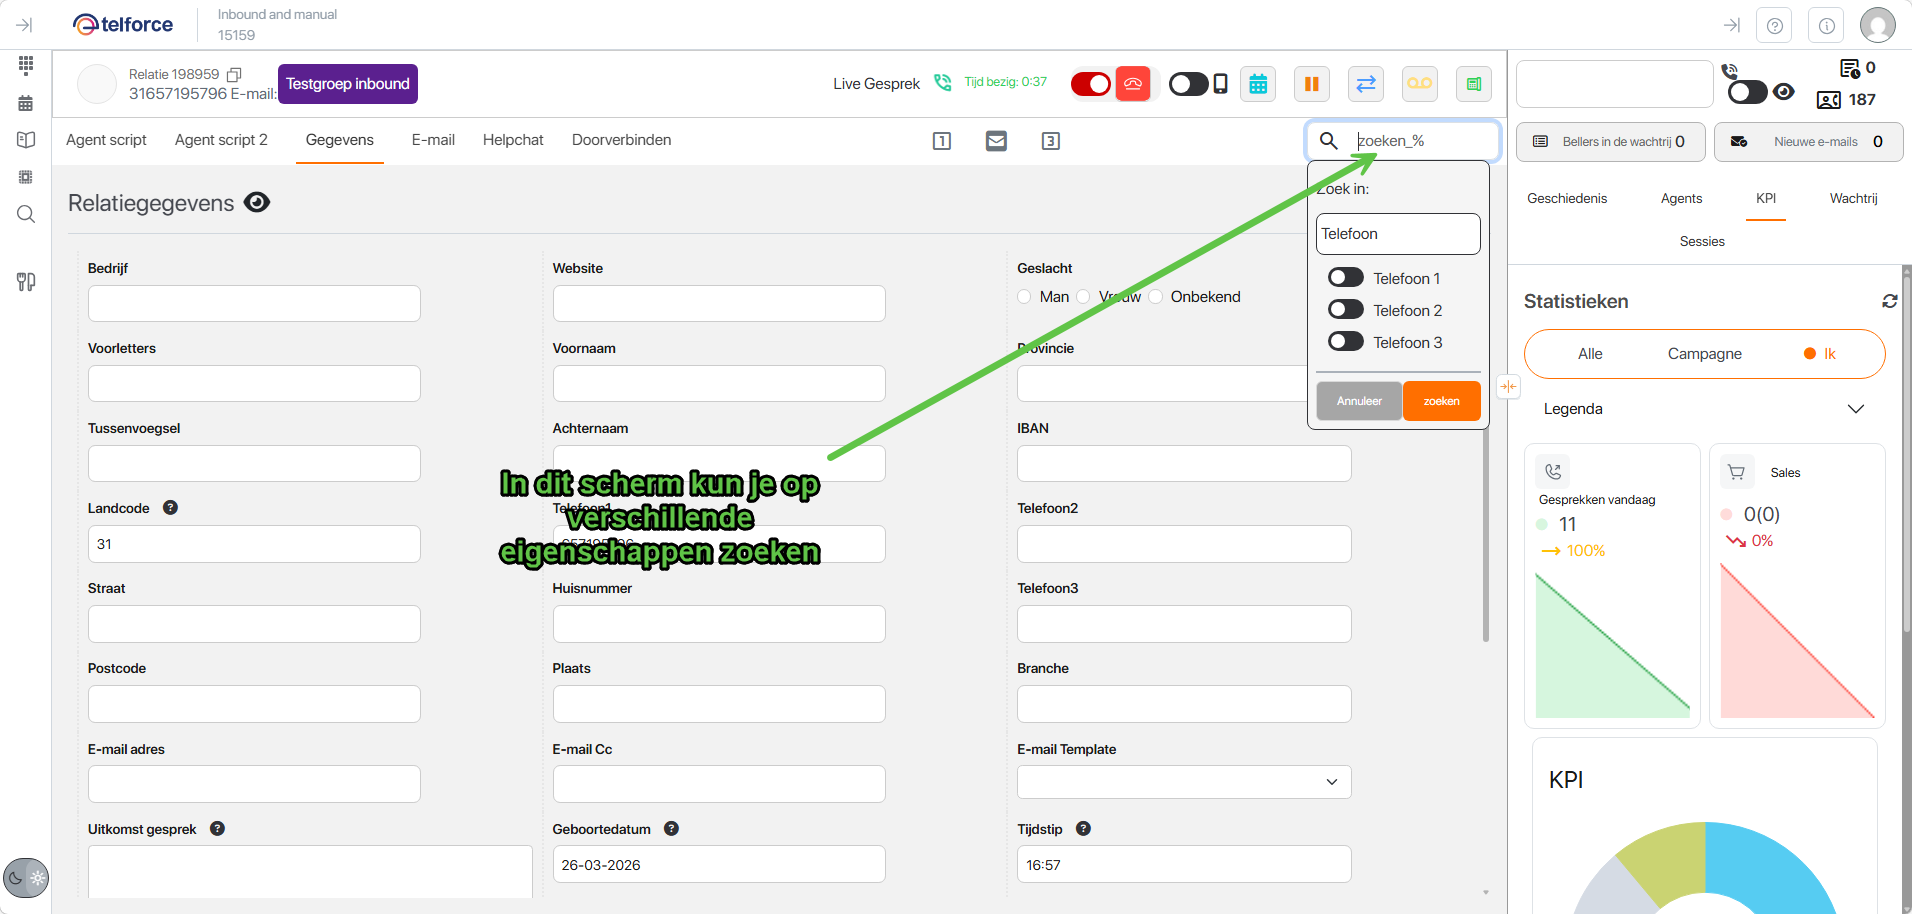Turn on the Telefoon 3 search toggle
Image resolution: width=1912 pixels, height=914 pixels.
(1345, 342)
